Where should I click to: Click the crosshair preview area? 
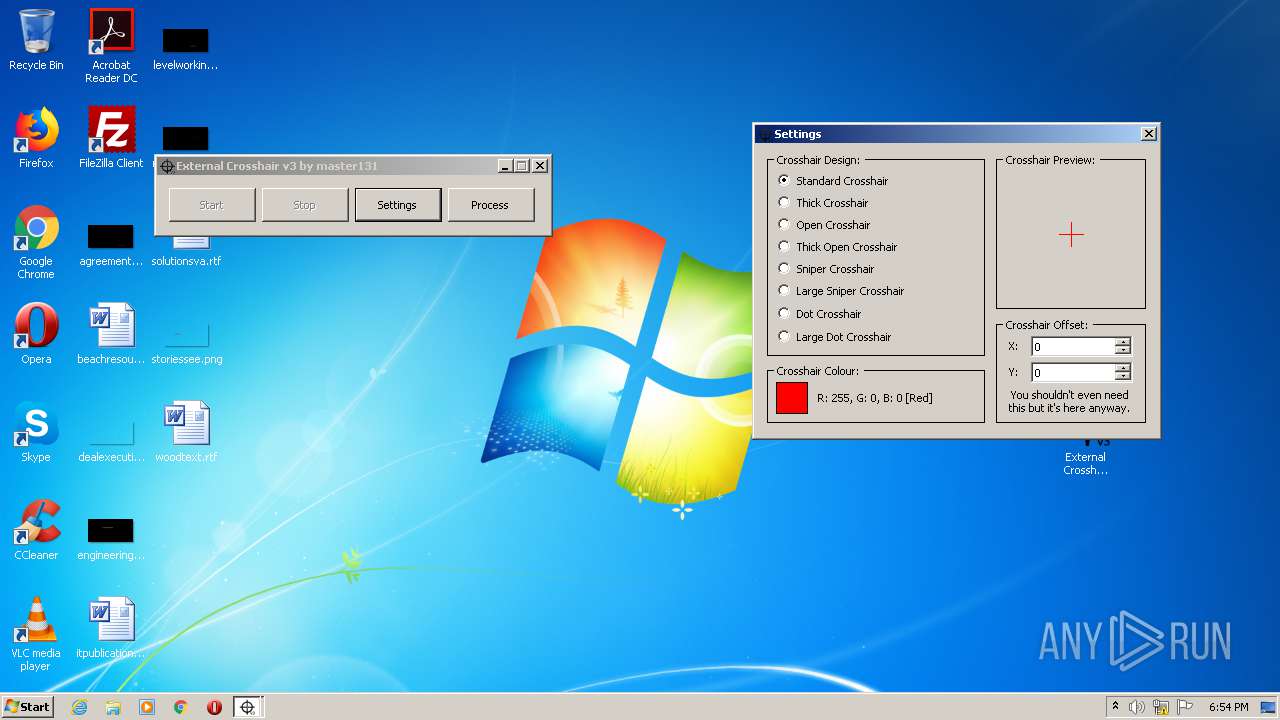tap(1071, 236)
